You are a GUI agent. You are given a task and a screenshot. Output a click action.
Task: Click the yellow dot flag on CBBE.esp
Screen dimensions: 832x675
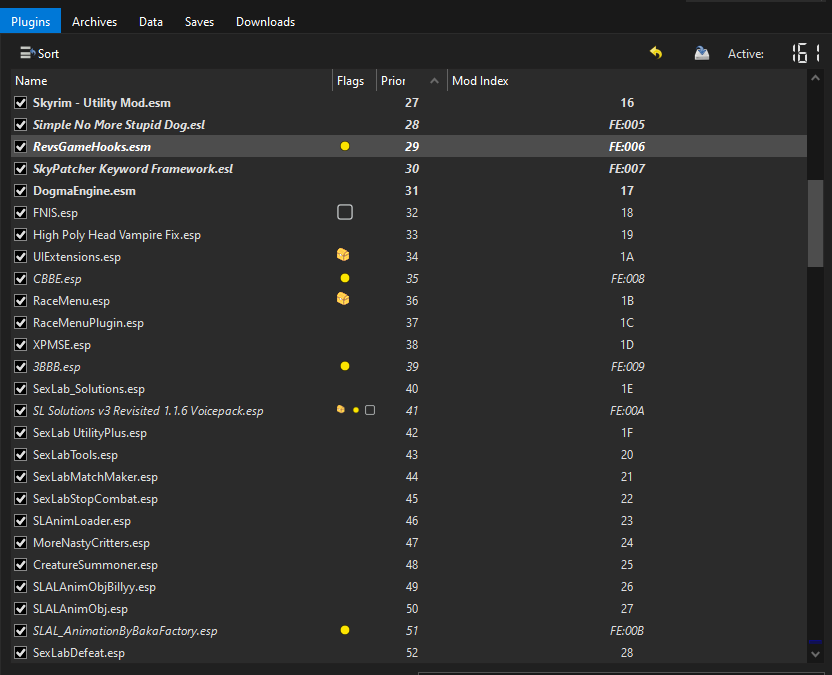(345, 278)
